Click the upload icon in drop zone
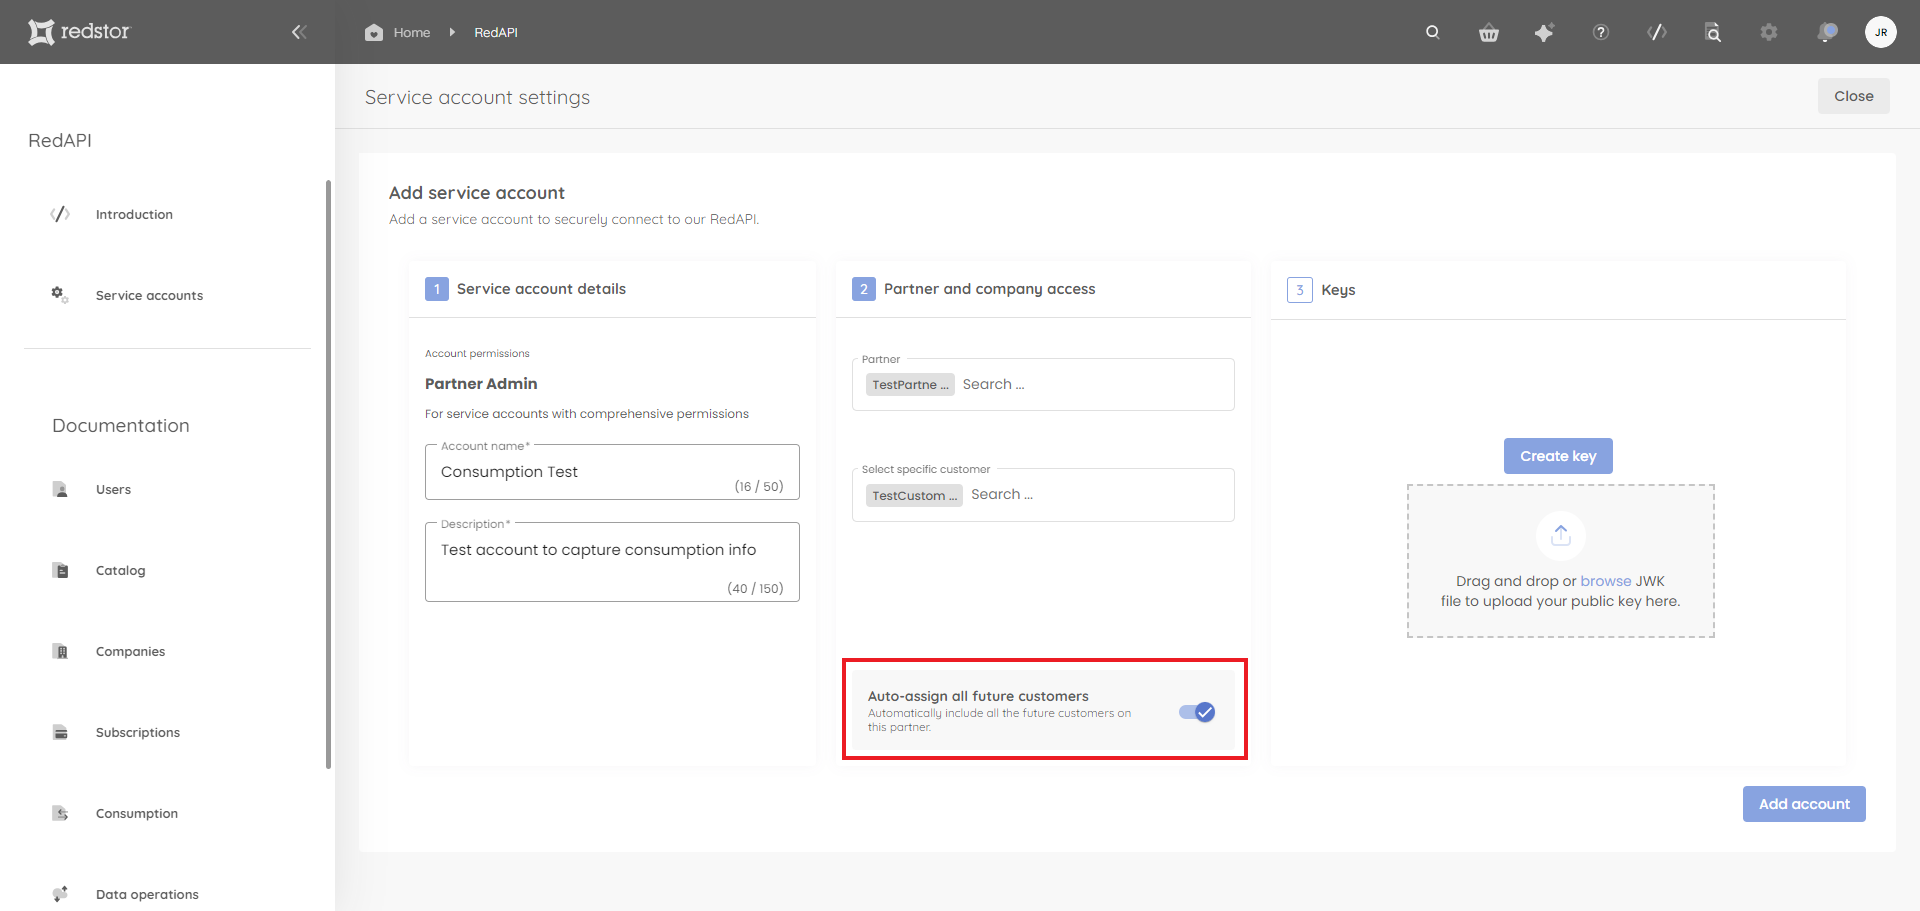 (1560, 536)
